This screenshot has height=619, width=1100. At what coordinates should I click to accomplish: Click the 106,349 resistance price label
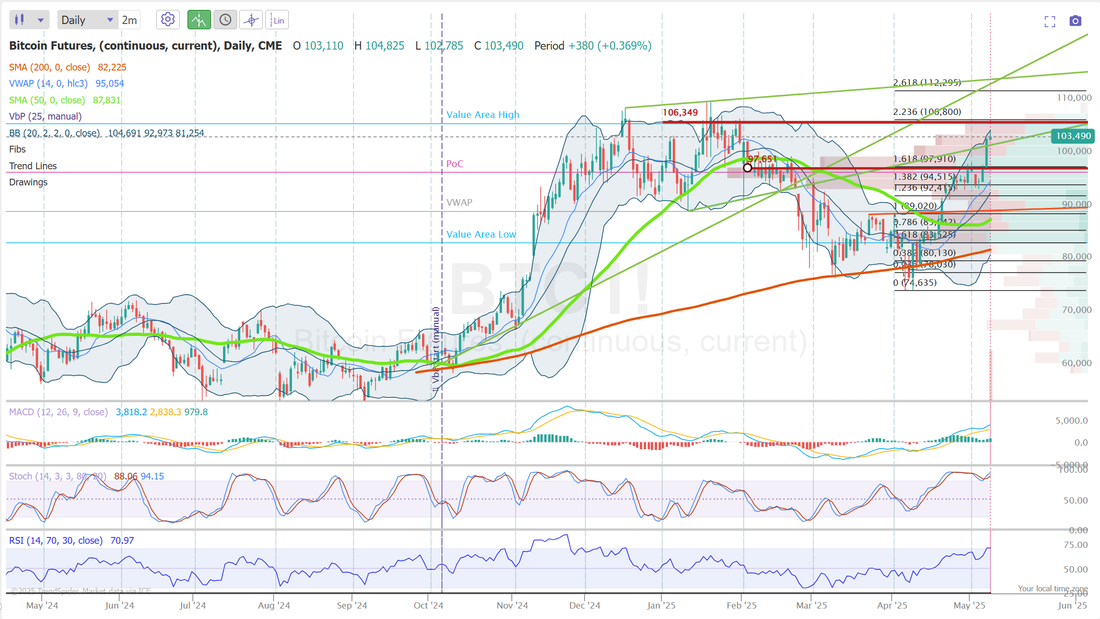[680, 112]
